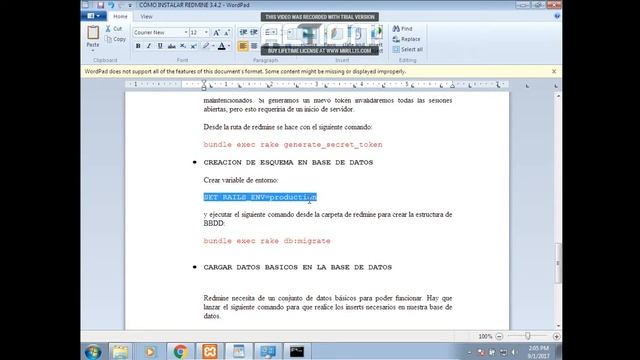640x360 pixels.
Task: Grow the font size
Action: [x=216, y=32]
